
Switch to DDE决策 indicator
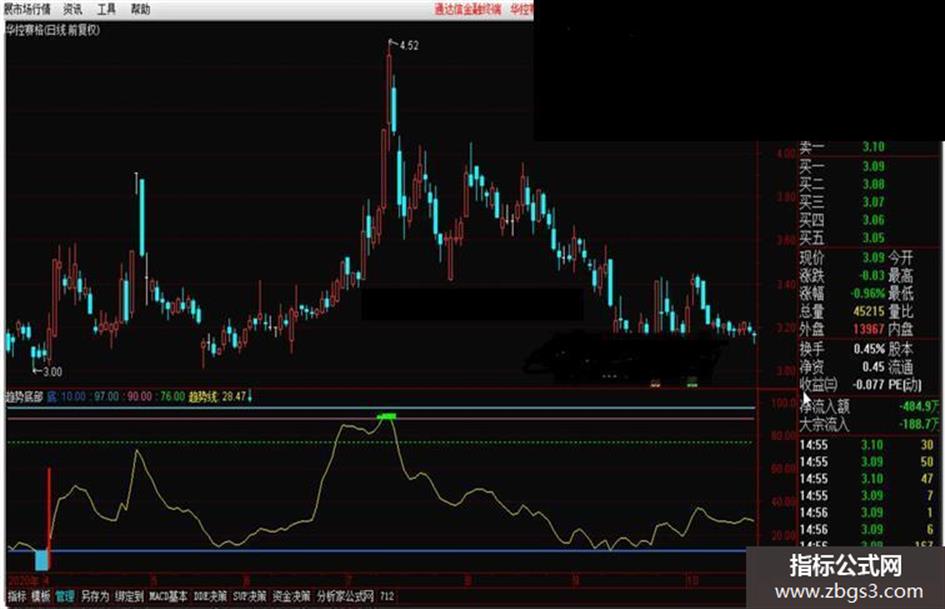click(x=210, y=596)
